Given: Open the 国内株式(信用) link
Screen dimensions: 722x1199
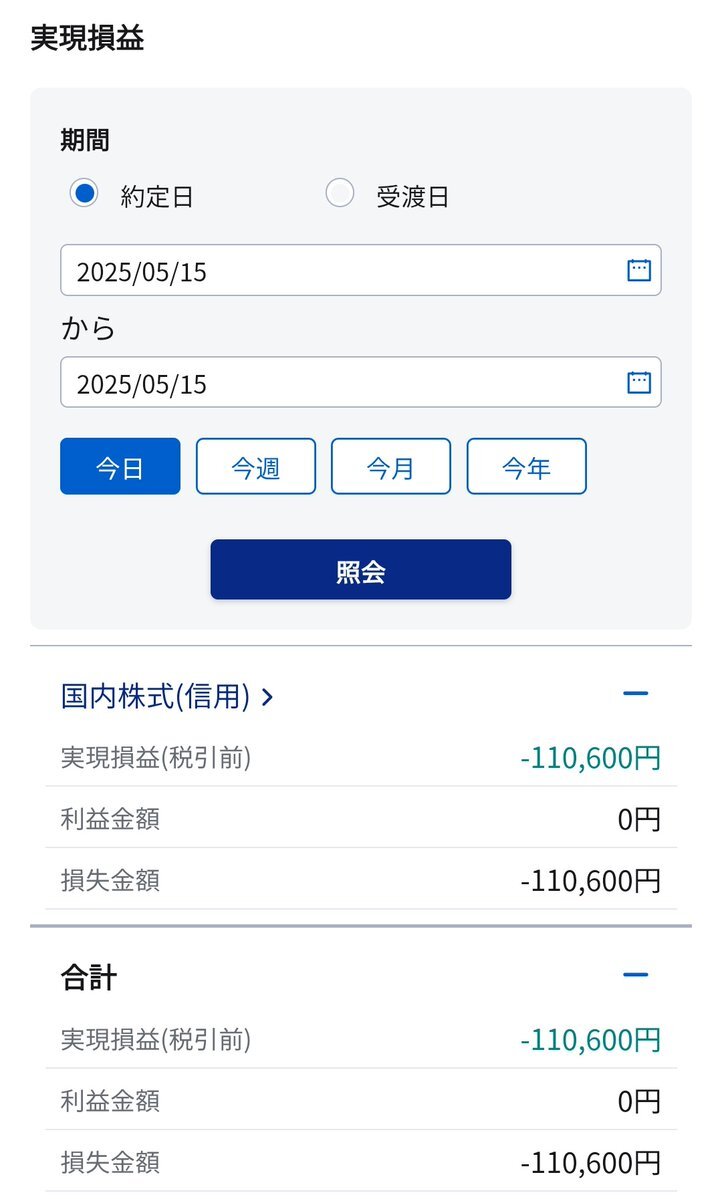Looking at the screenshot, I should point(156,697).
